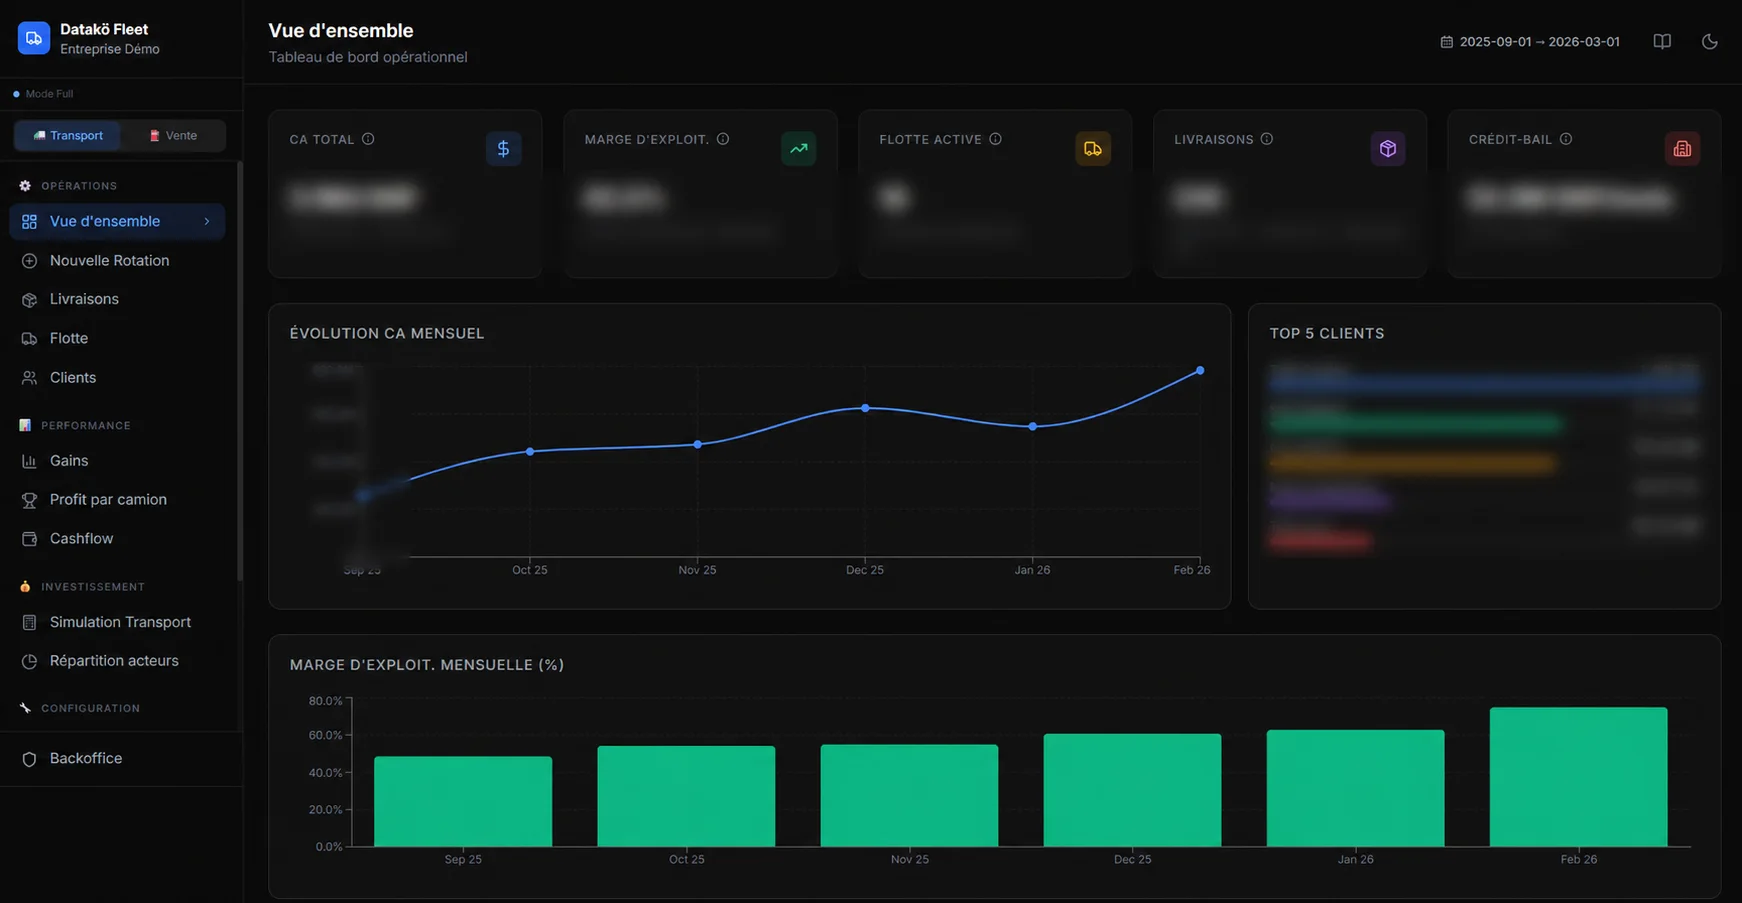This screenshot has width=1742, height=903.
Task: Switch to the Transport mode tab
Action: pos(68,135)
